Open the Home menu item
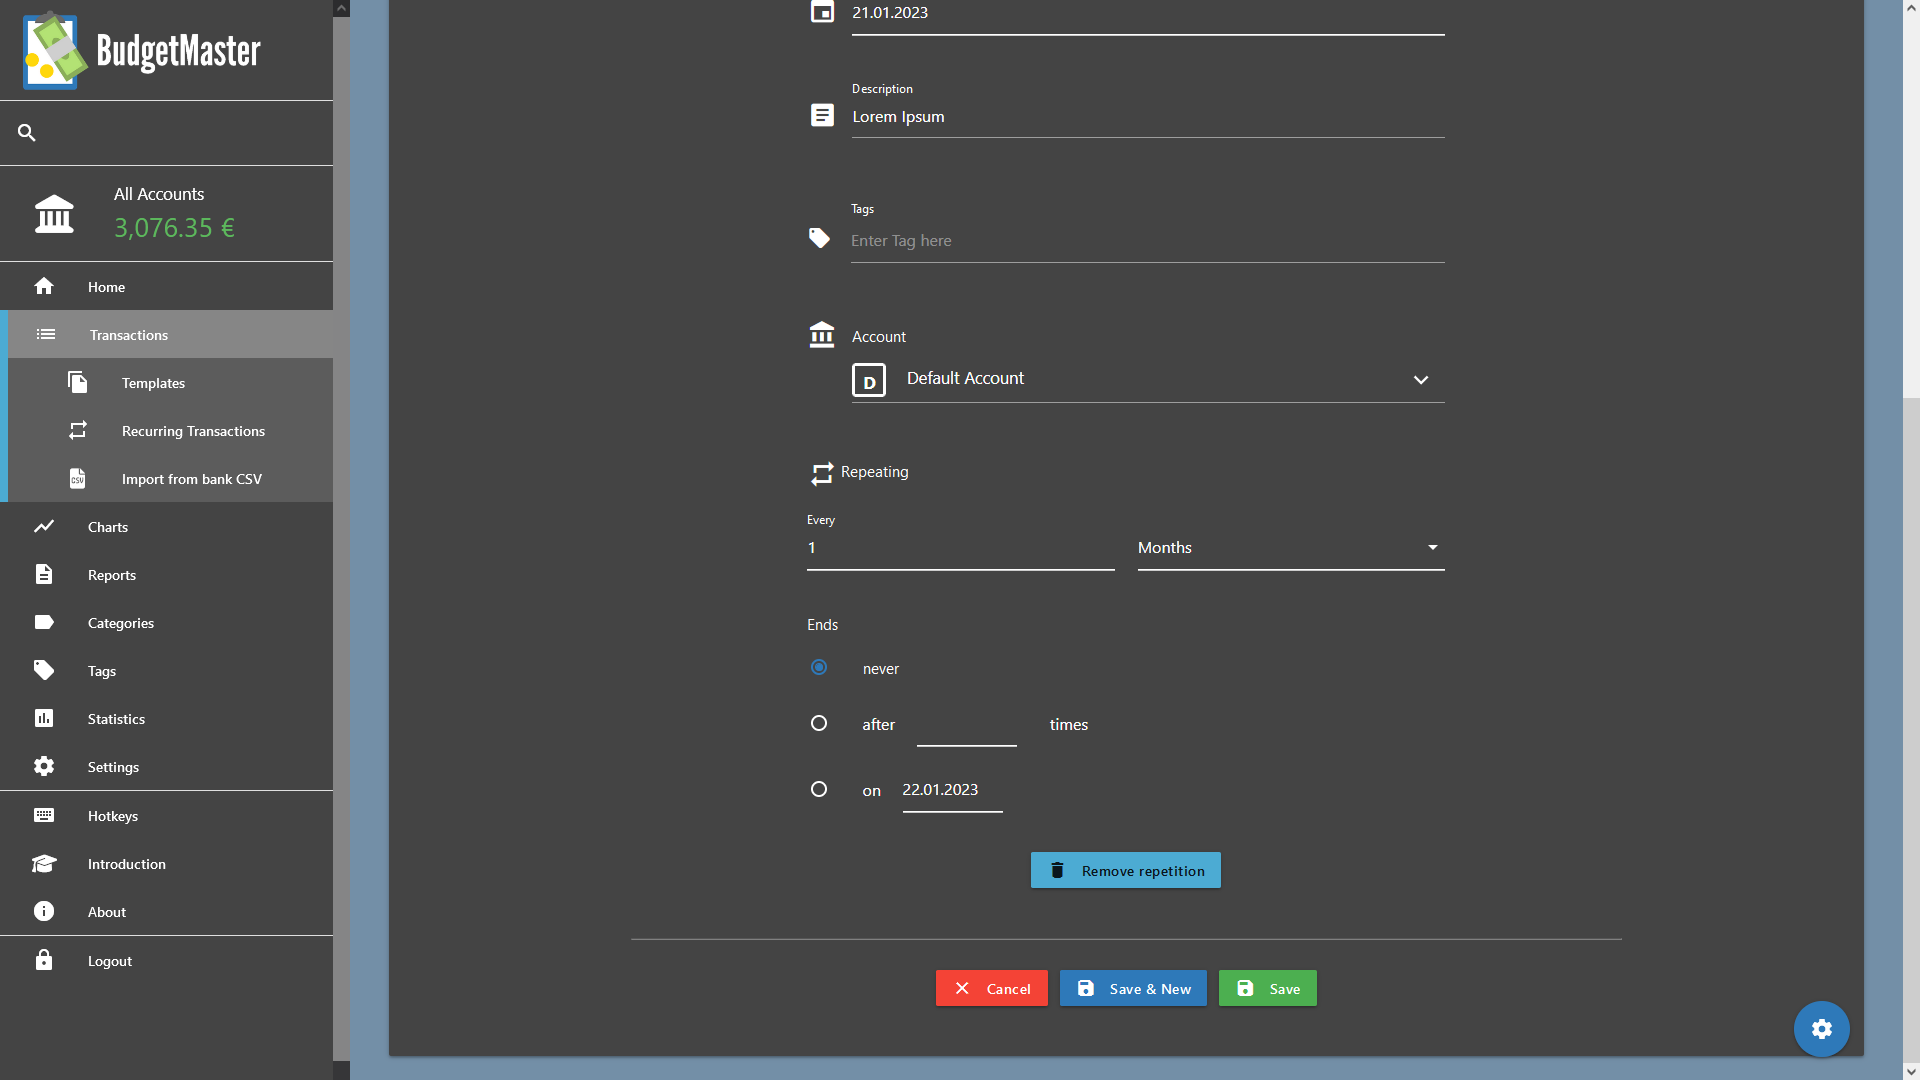Viewport: 1920px width, 1080px height. click(166, 286)
